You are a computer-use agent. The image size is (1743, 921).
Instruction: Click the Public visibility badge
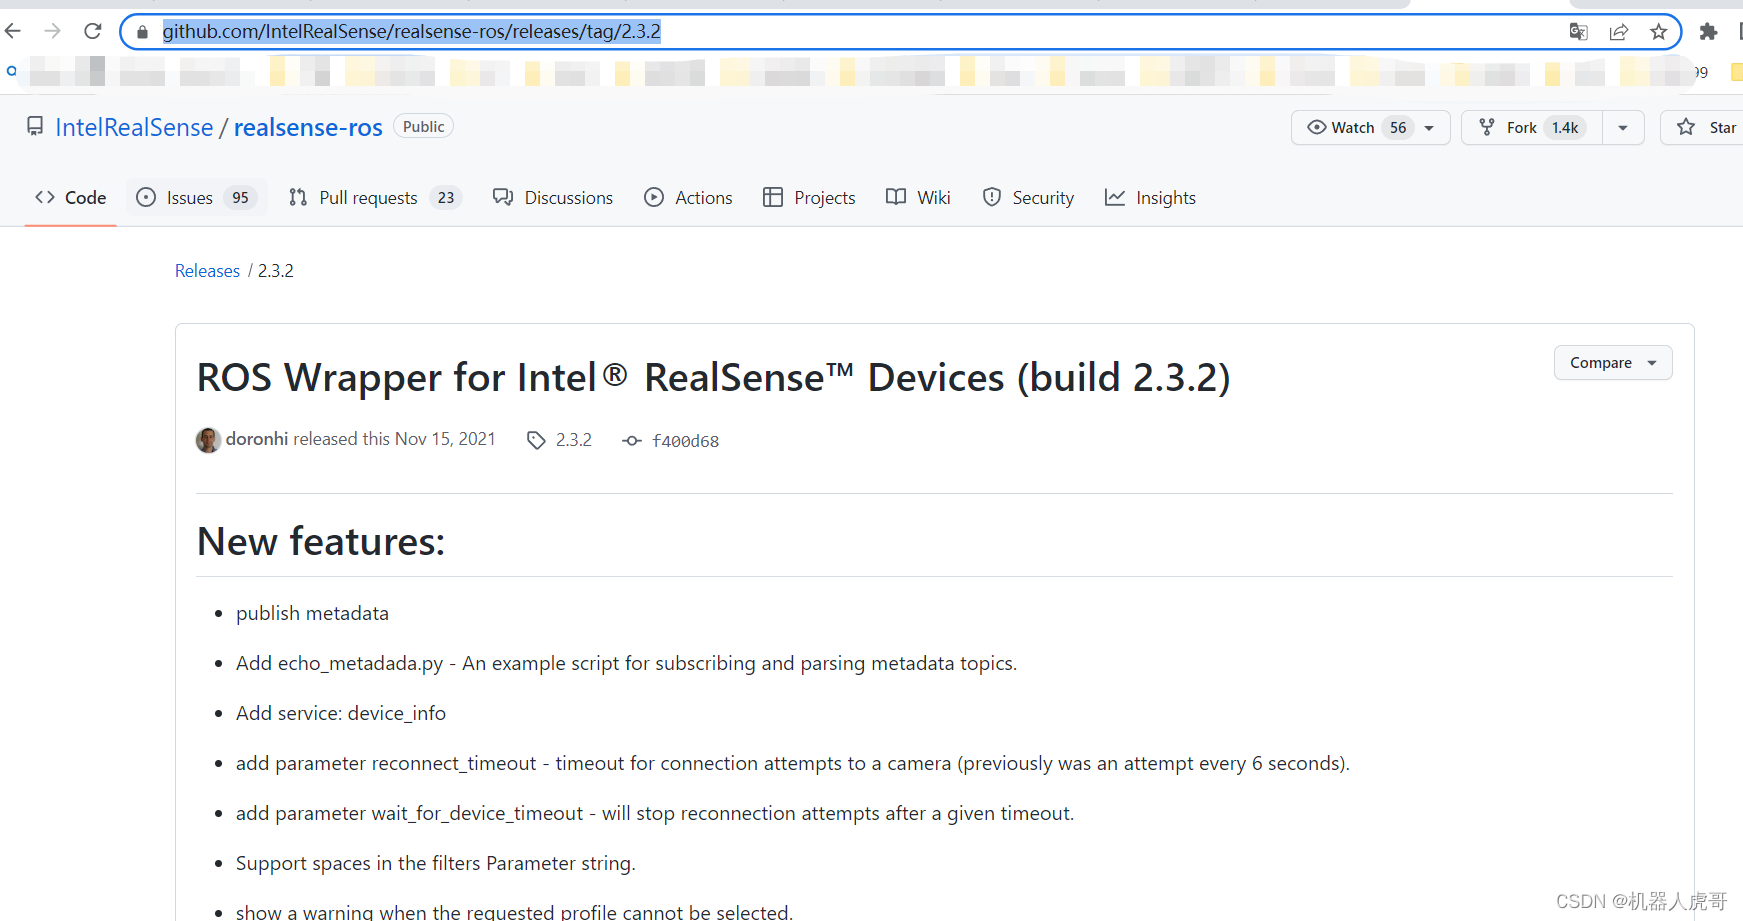point(424,126)
